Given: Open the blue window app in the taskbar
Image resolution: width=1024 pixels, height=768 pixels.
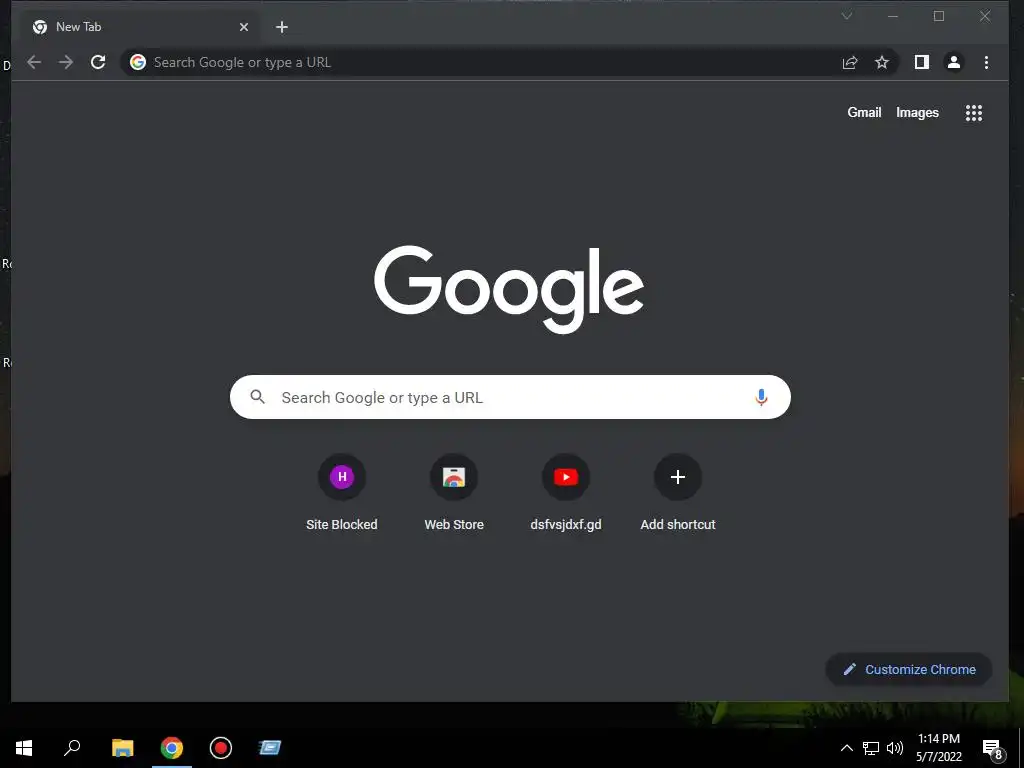Looking at the screenshot, I should pos(270,748).
